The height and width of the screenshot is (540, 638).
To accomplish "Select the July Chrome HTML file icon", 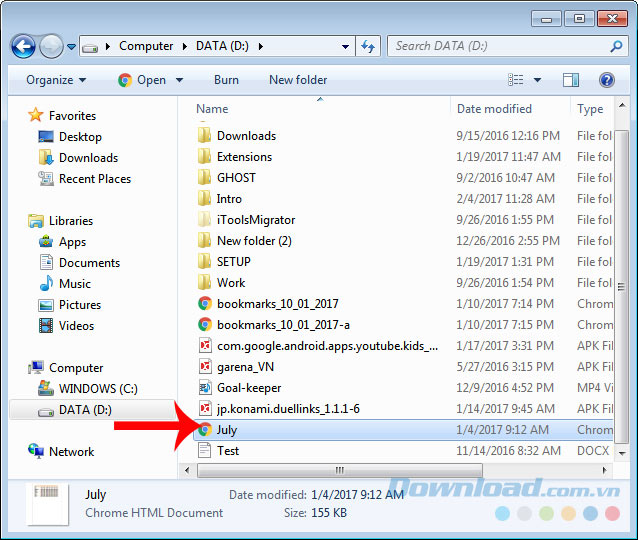I will (205, 430).
